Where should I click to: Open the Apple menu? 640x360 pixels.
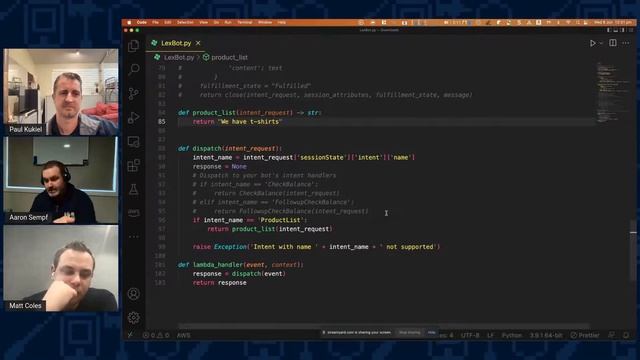[129, 22]
